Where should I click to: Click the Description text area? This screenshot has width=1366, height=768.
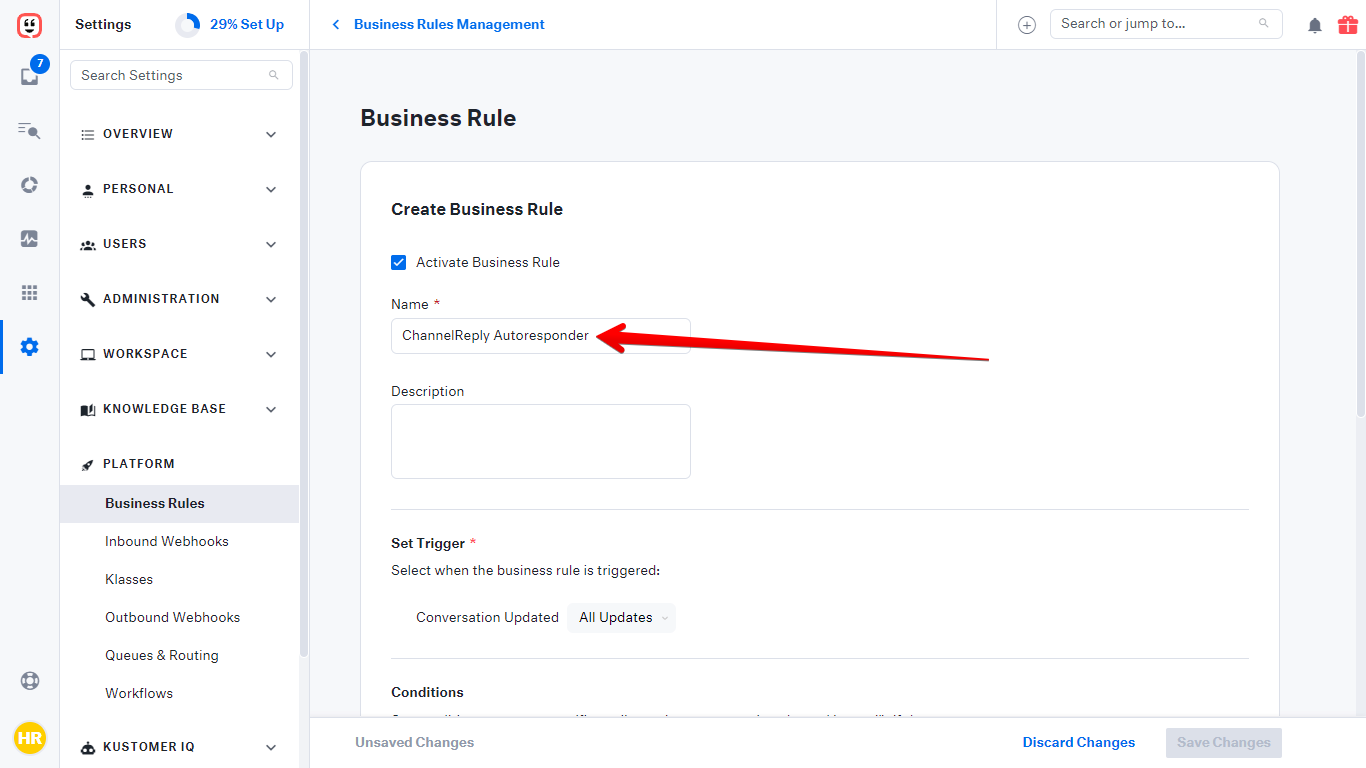(x=540, y=441)
